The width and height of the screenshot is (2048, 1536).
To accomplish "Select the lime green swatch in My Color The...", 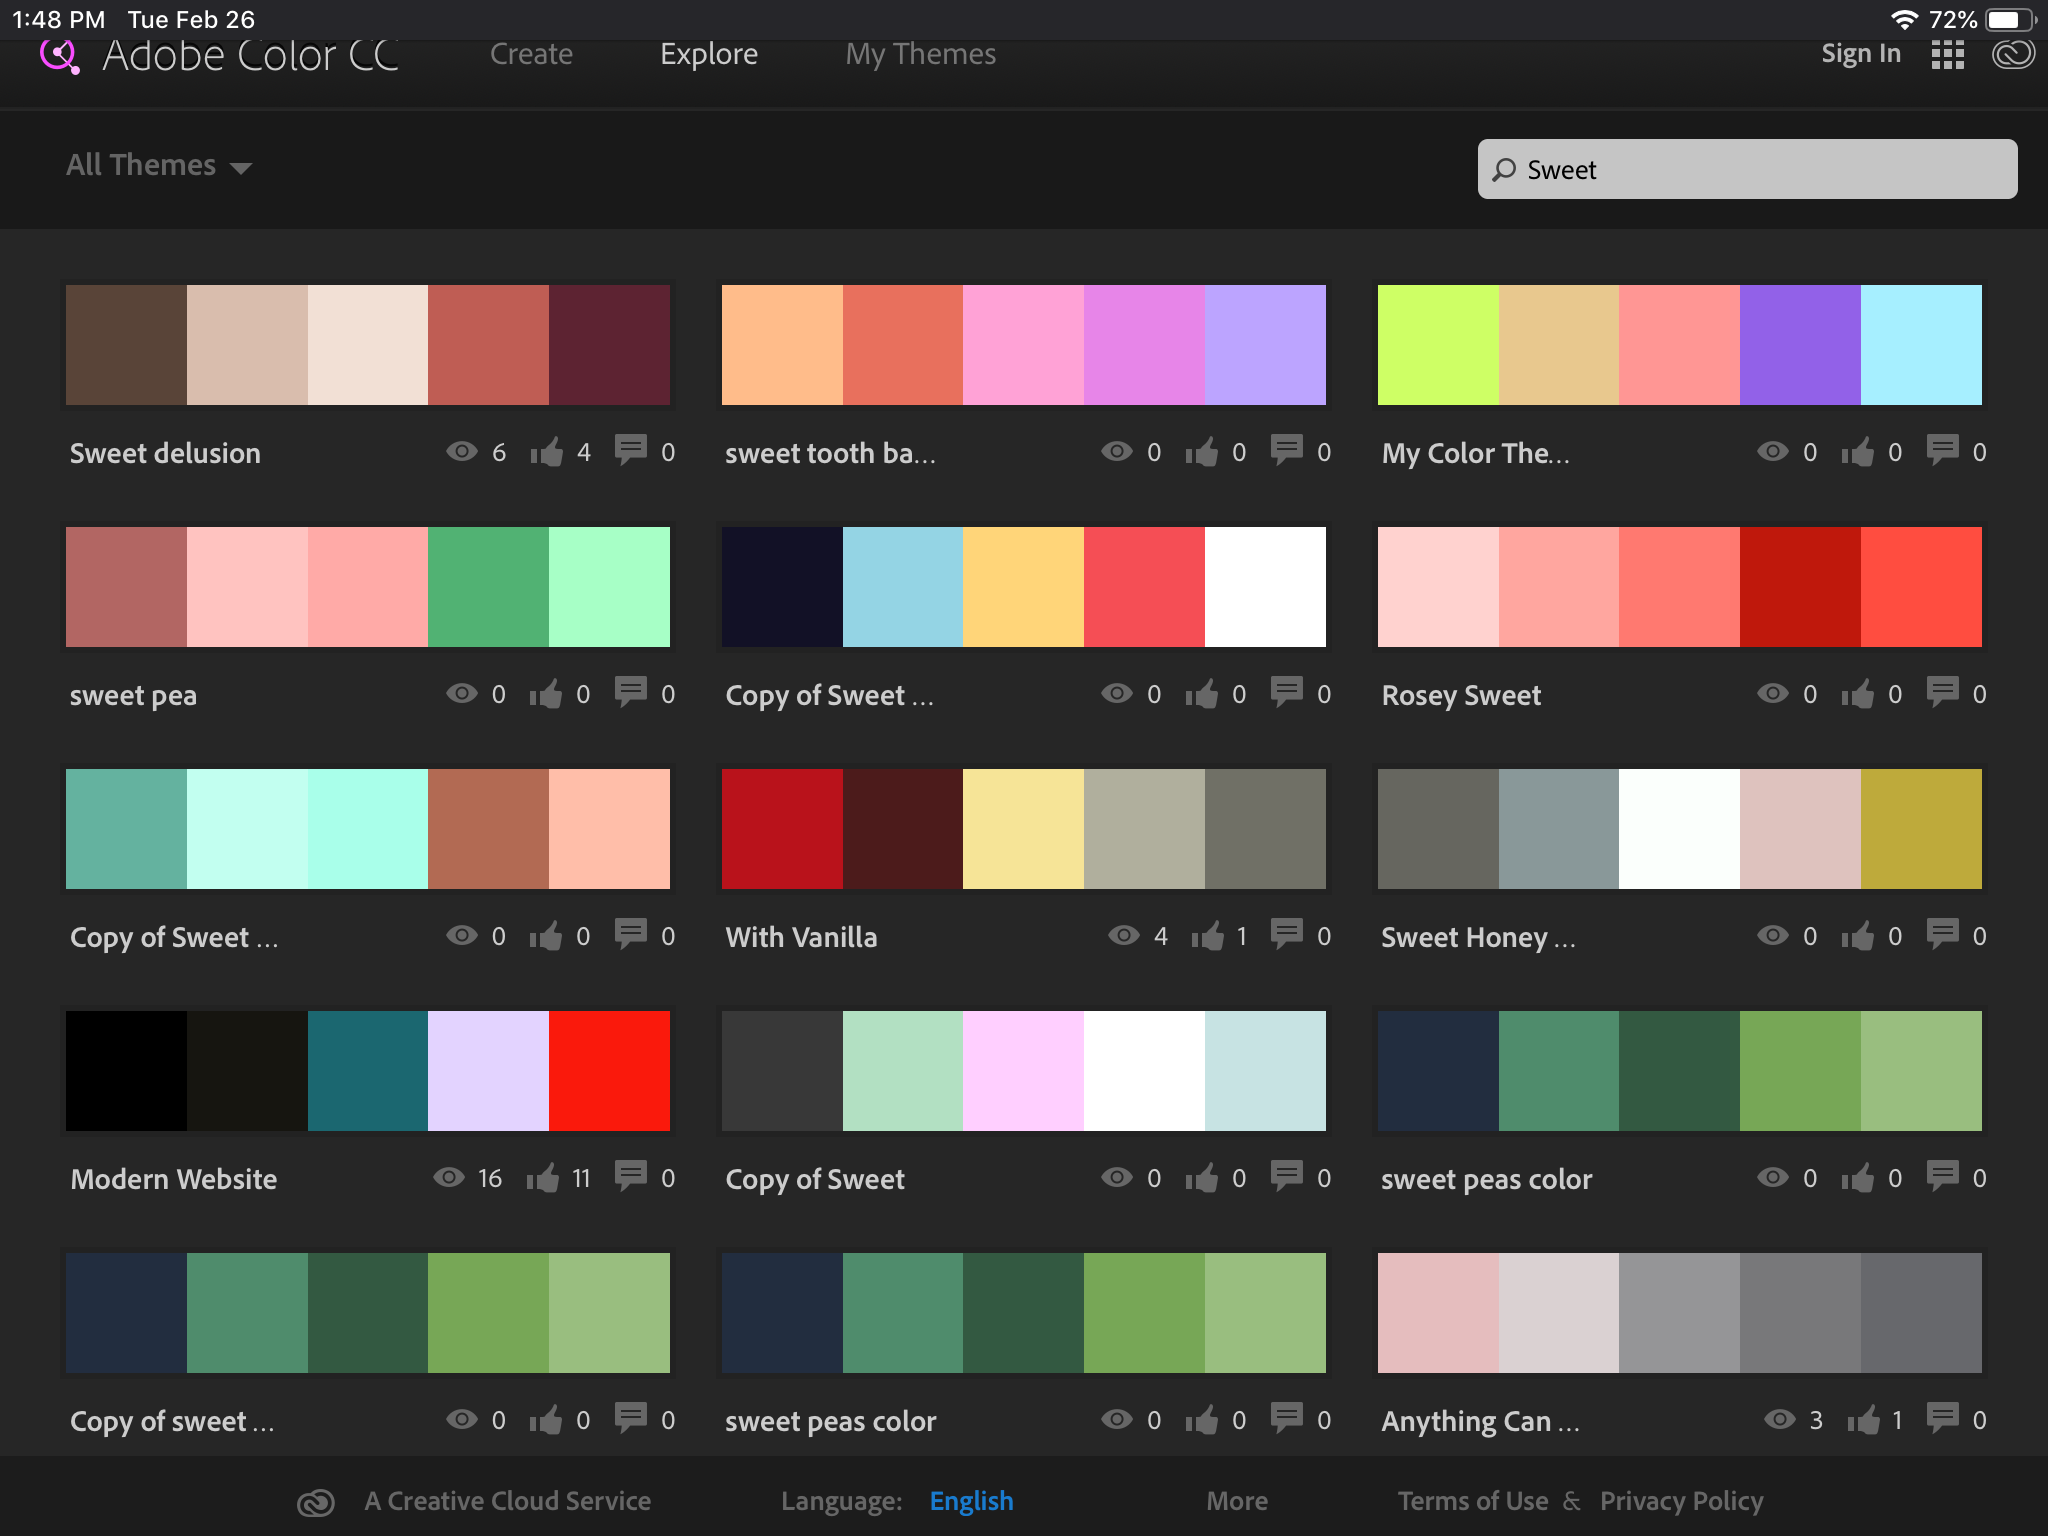I will tap(1438, 345).
